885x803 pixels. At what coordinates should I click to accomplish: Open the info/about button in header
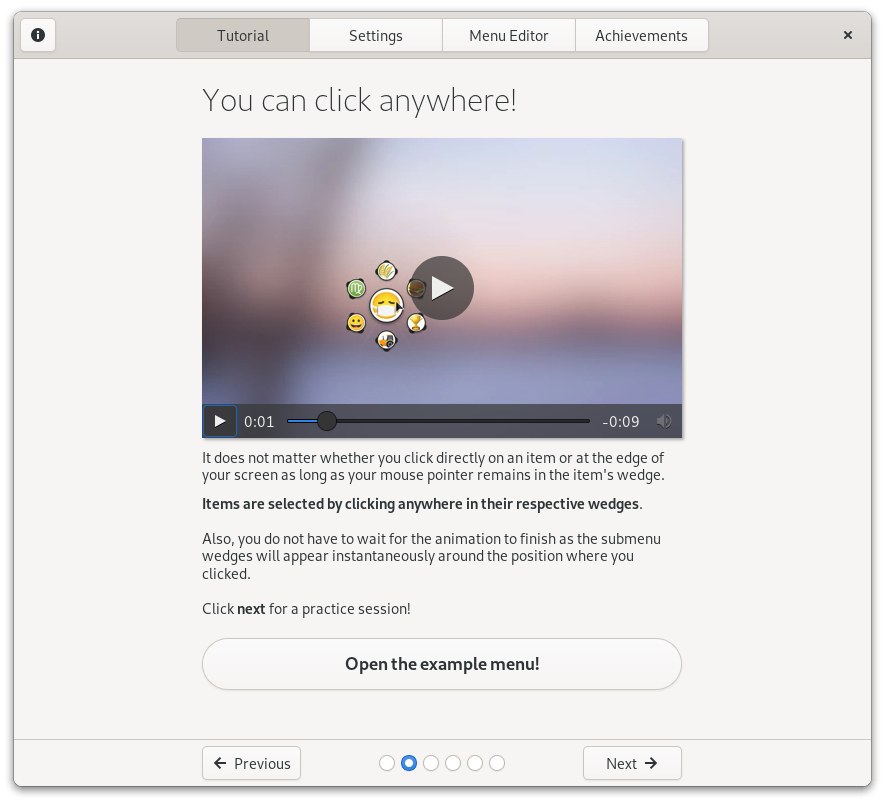[38, 35]
